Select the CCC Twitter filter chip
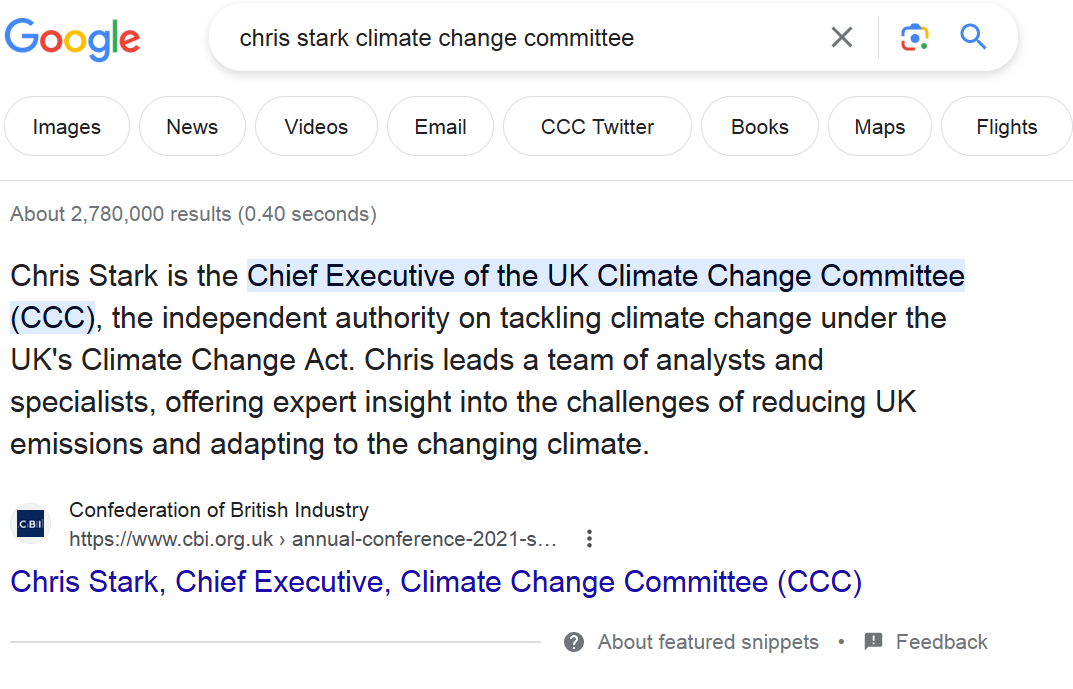 (597, 127)
